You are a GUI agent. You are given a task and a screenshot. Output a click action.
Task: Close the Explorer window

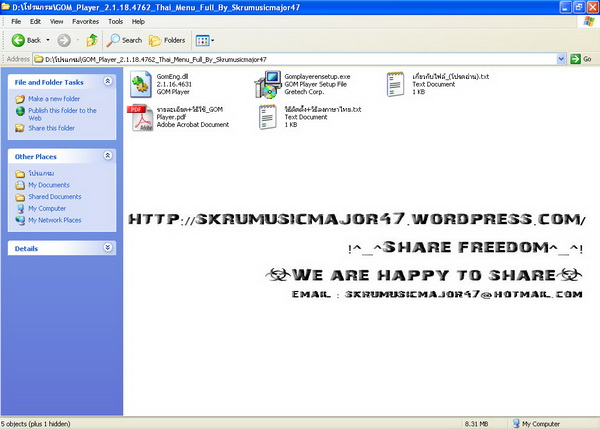pyautogui.click(x=592, y=7)
